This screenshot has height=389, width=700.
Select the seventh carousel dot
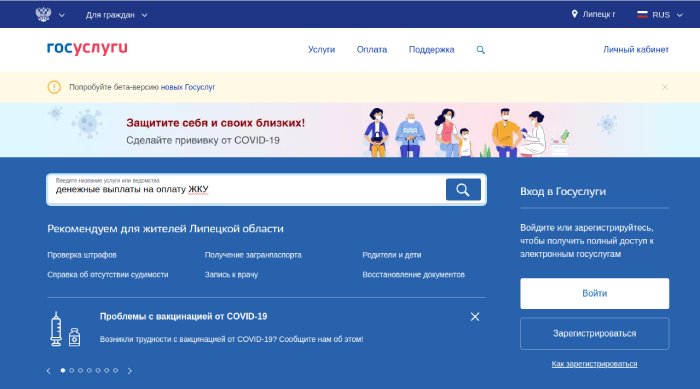pos(116,370)
